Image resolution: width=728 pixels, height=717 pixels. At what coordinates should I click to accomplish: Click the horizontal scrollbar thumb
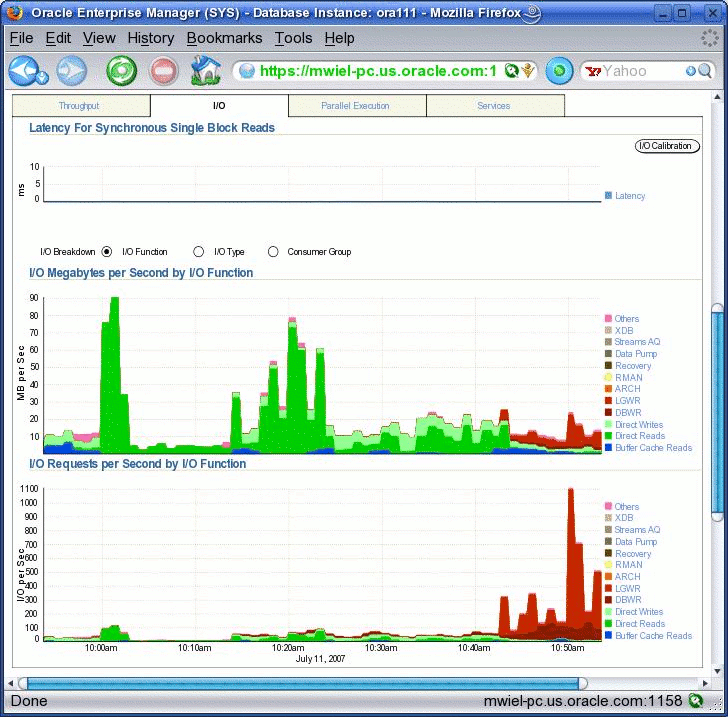point(303,683)
